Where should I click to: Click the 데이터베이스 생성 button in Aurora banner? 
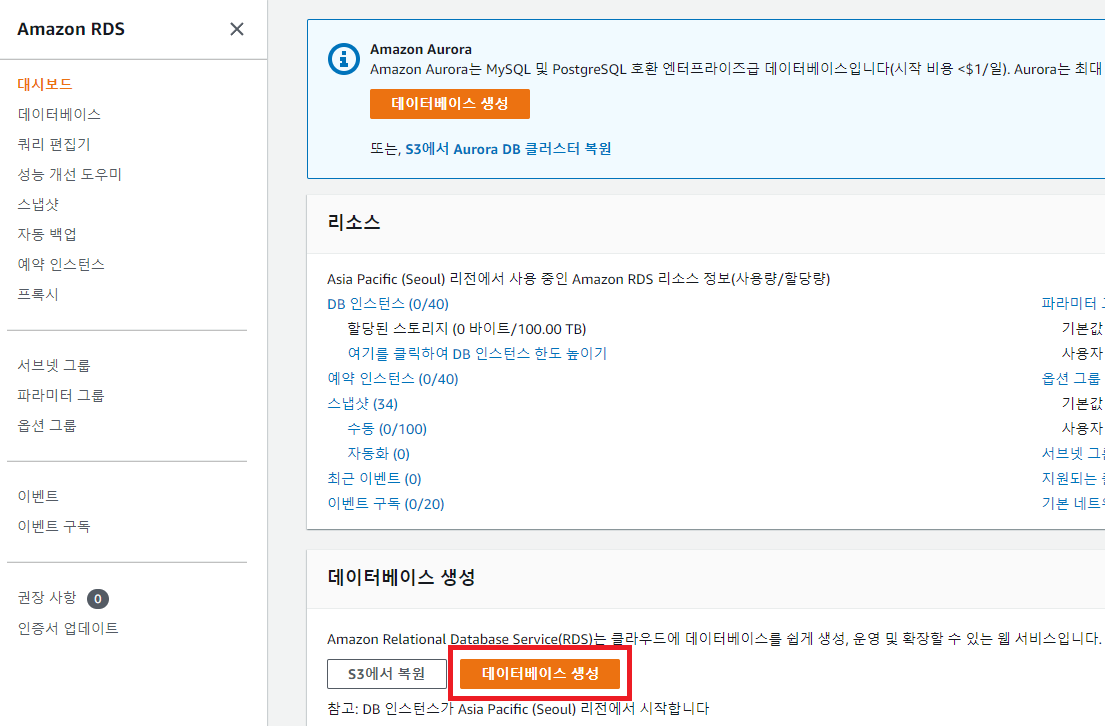450,104
